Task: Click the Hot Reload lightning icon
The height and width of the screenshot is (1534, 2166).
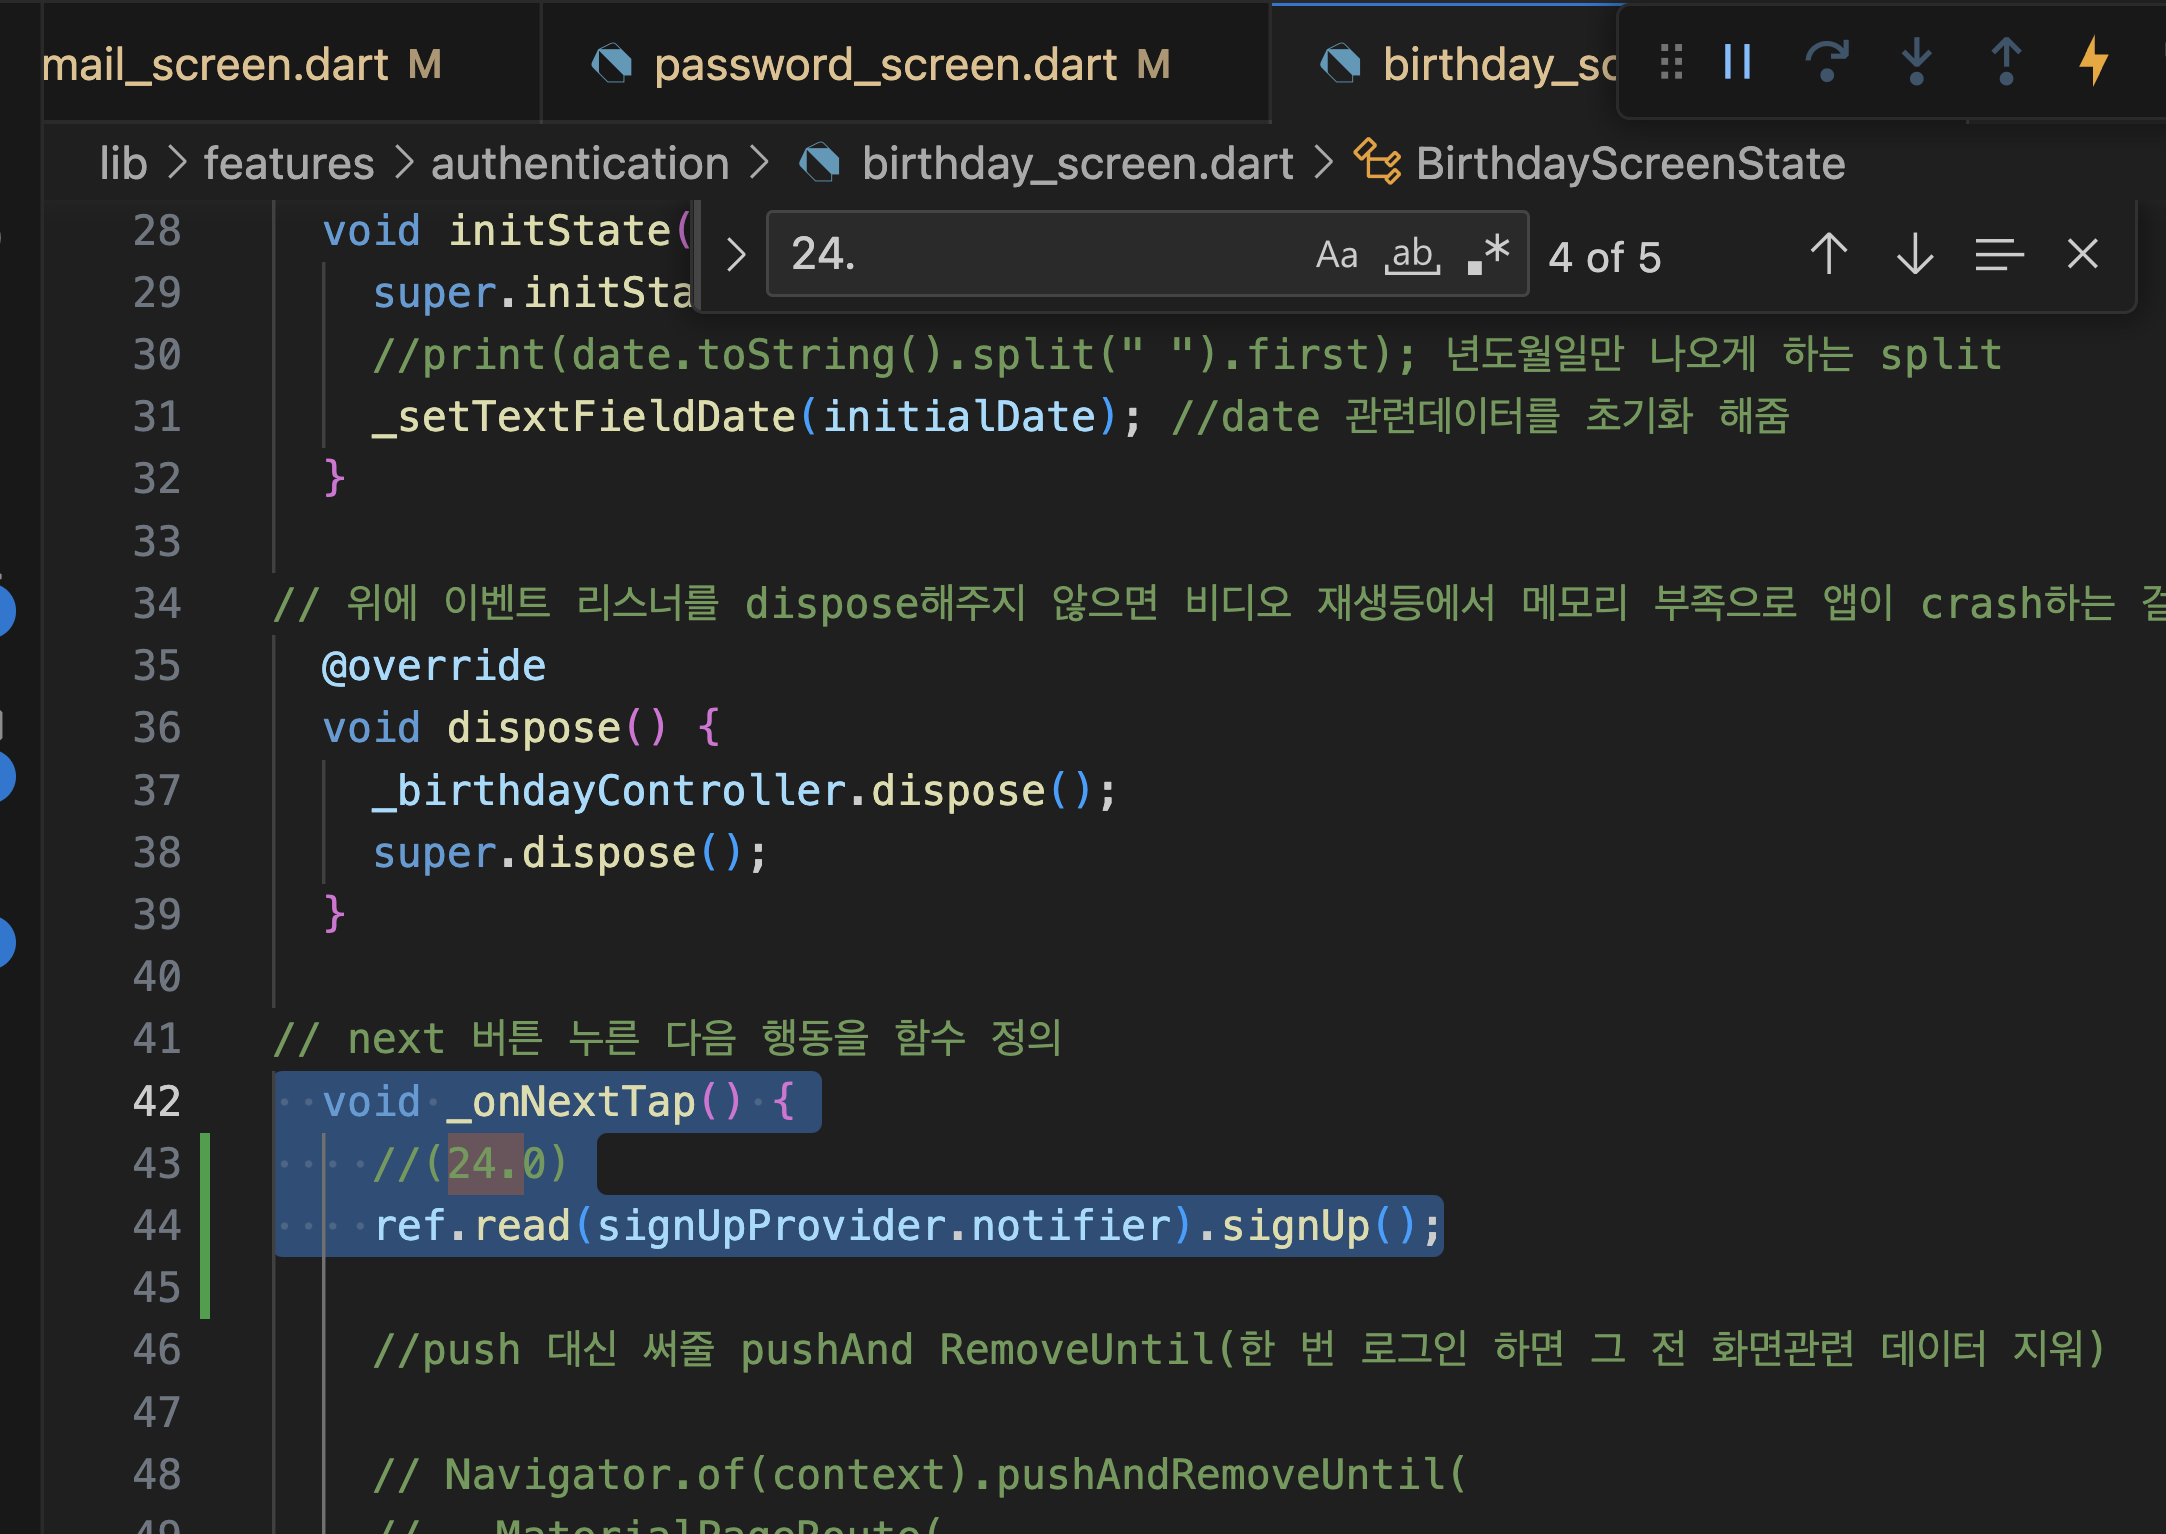Action: (x=2093, y=62)
